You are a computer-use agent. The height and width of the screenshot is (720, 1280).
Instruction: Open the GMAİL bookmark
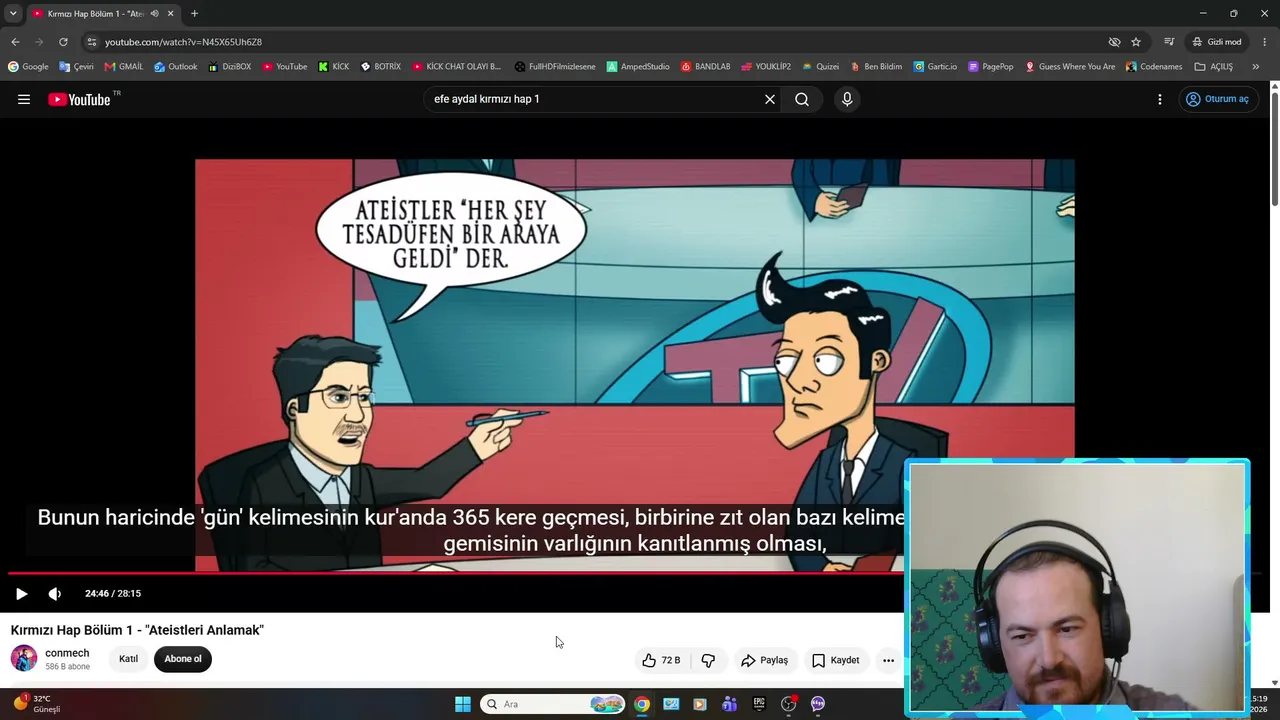pos(124,67)
